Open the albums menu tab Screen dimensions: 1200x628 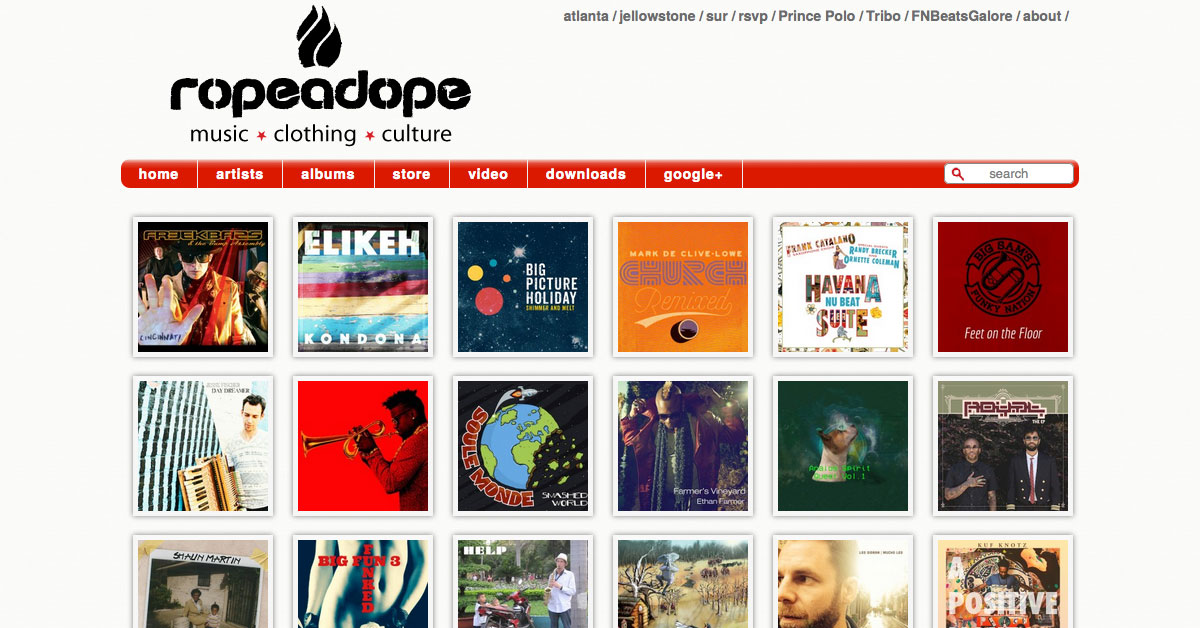328,174
